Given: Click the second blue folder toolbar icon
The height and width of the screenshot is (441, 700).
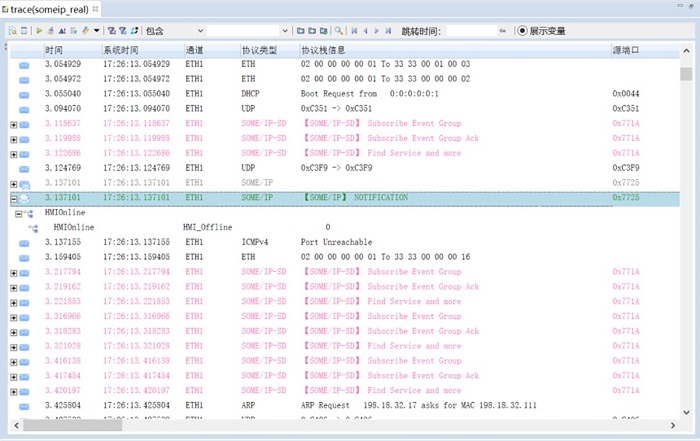Looking at the screenshot, I should 312,31.
